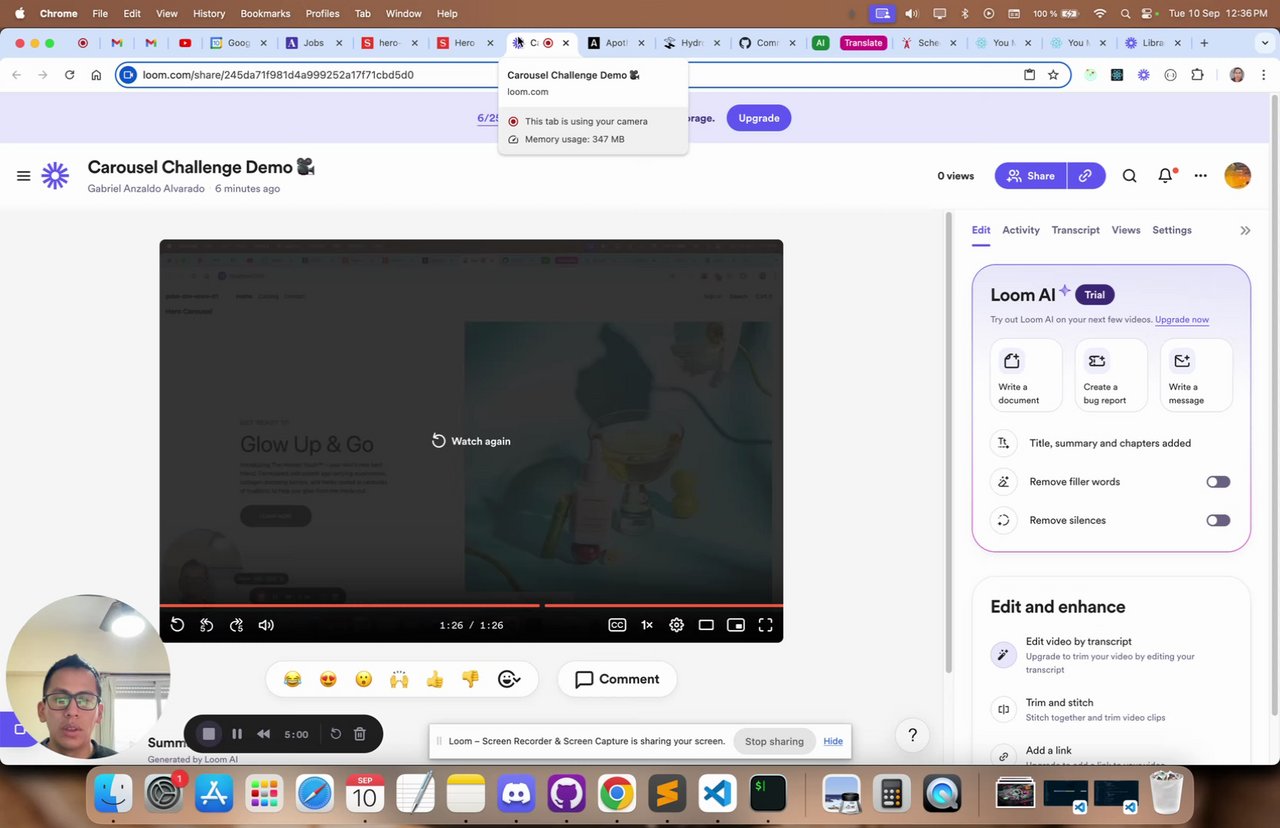The height and width of the screenshot is (828, 1280).
Task: React with the heart-eyes emoji
Action: [328, 679]
